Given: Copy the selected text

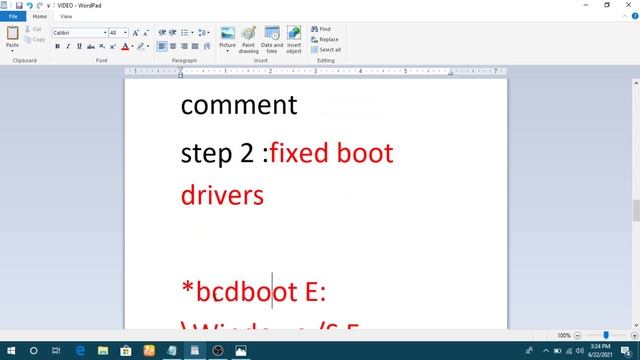Looking at the screenshot, I should [35, 40].
